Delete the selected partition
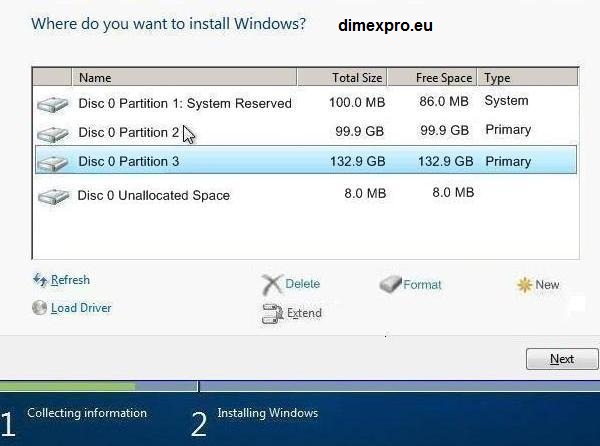 302,284
